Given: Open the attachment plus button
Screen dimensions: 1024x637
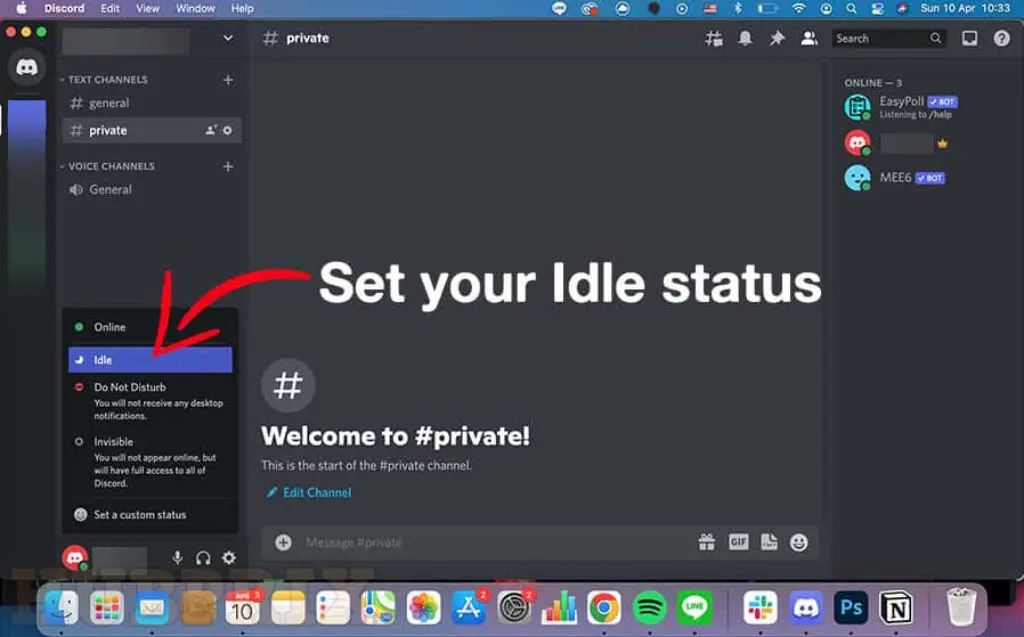Looking at the screenshot, I should point(283,543).
